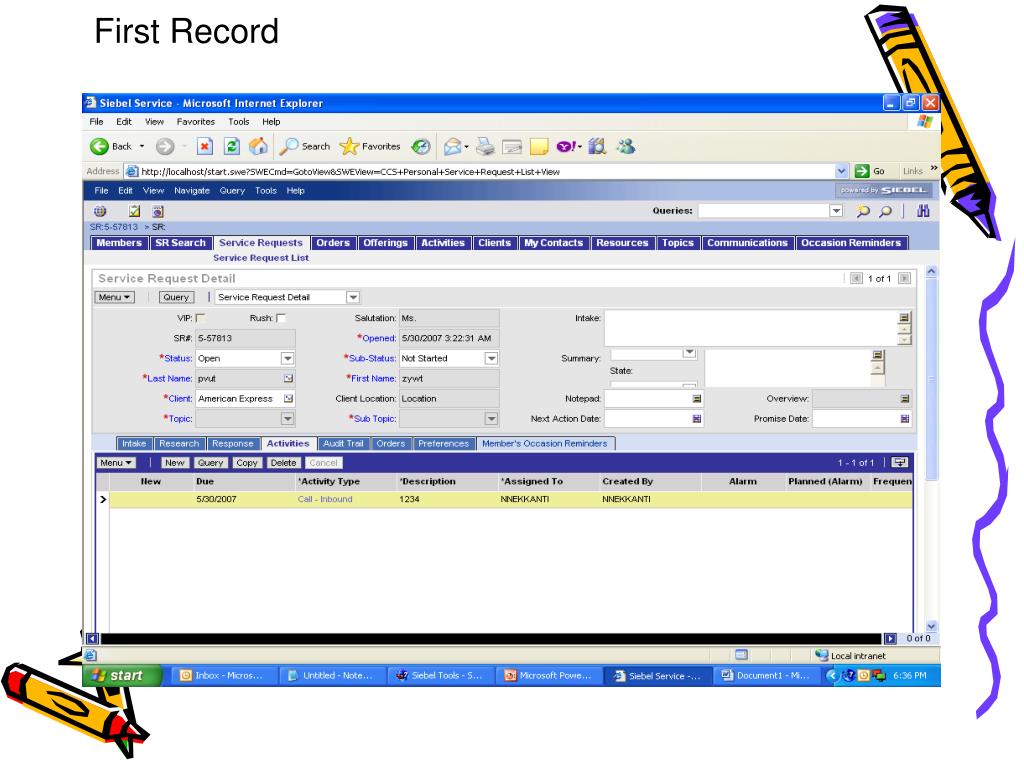
Task: Open the Queries dropdown
Action: coord(836,210)
